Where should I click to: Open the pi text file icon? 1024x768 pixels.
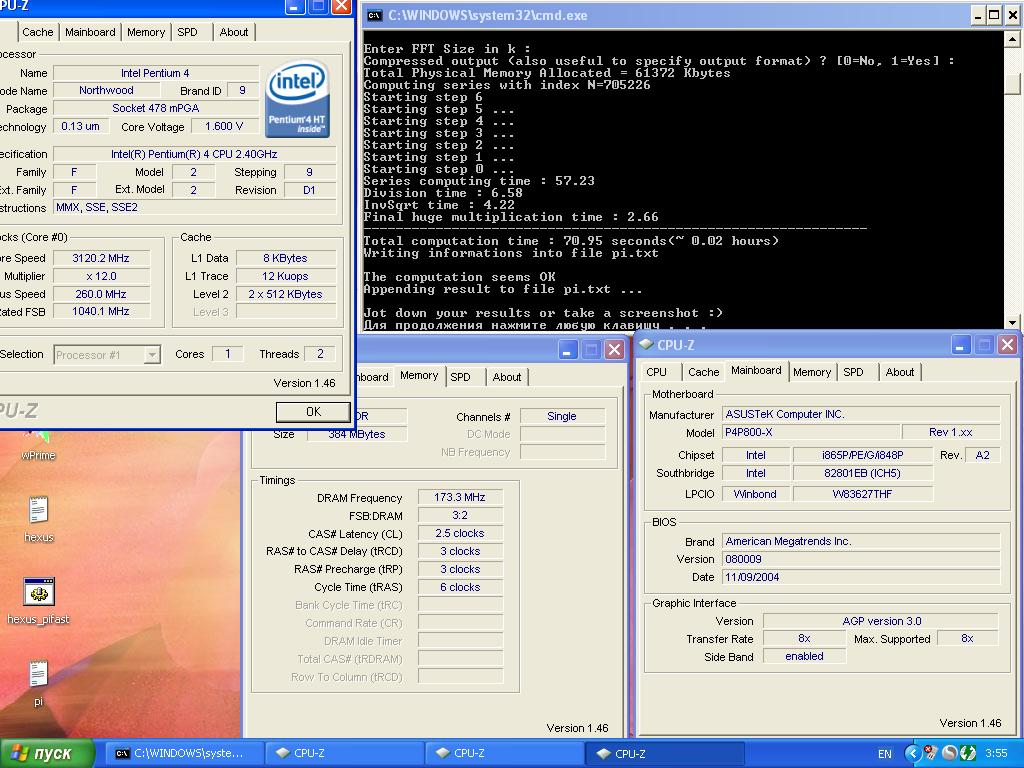(x=39, y=682)
